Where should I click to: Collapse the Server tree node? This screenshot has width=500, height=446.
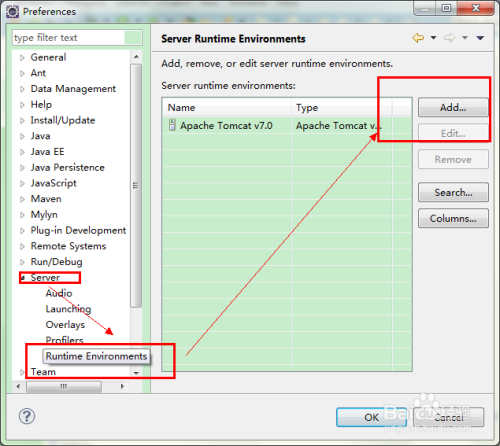23,278
